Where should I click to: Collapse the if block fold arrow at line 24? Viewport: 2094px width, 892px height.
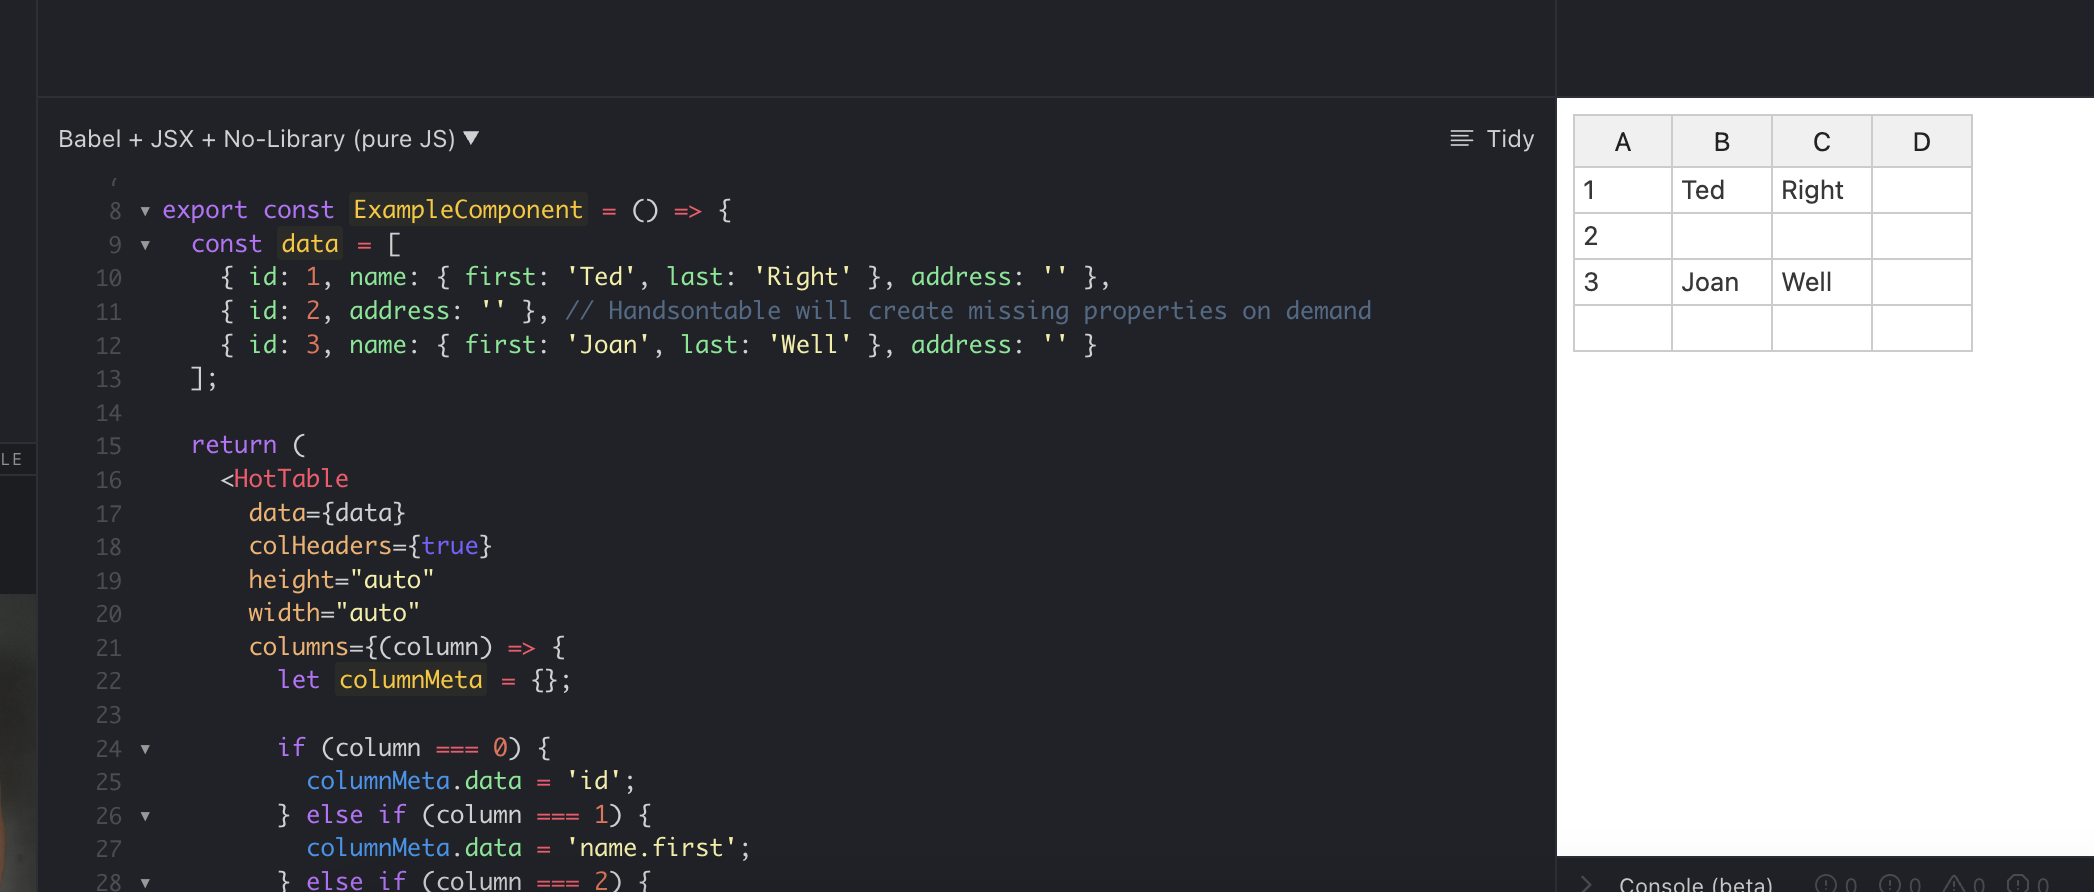[x=145, y=749]
